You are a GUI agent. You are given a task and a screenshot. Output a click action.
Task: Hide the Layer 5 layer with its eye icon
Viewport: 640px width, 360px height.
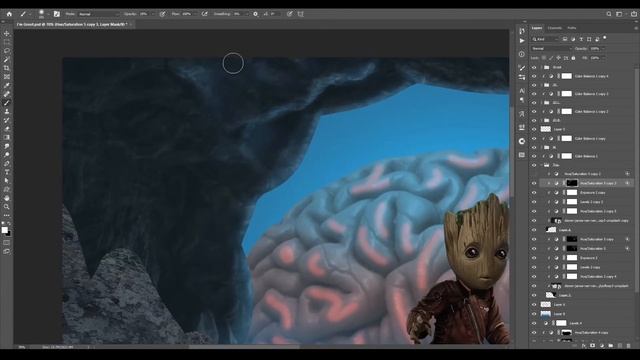tap(534, 129)
